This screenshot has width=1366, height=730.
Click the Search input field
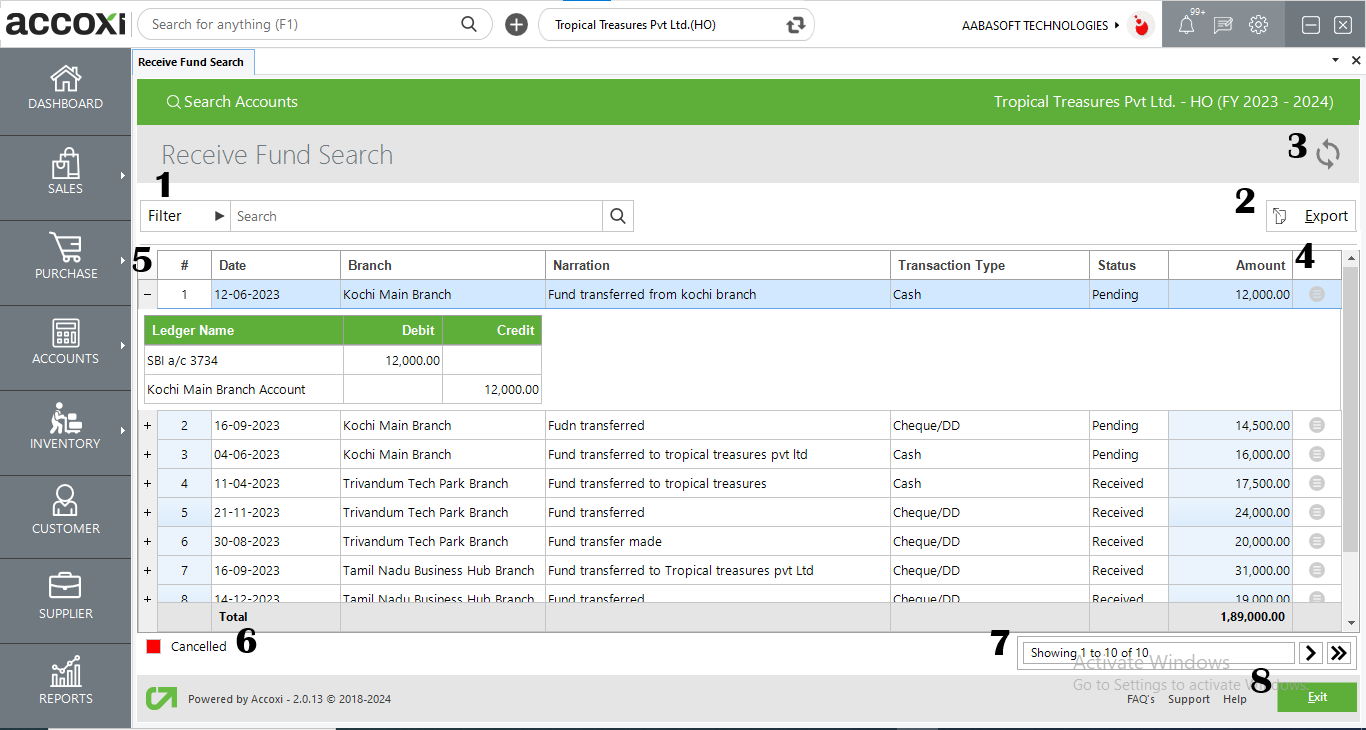coord(410,215)
